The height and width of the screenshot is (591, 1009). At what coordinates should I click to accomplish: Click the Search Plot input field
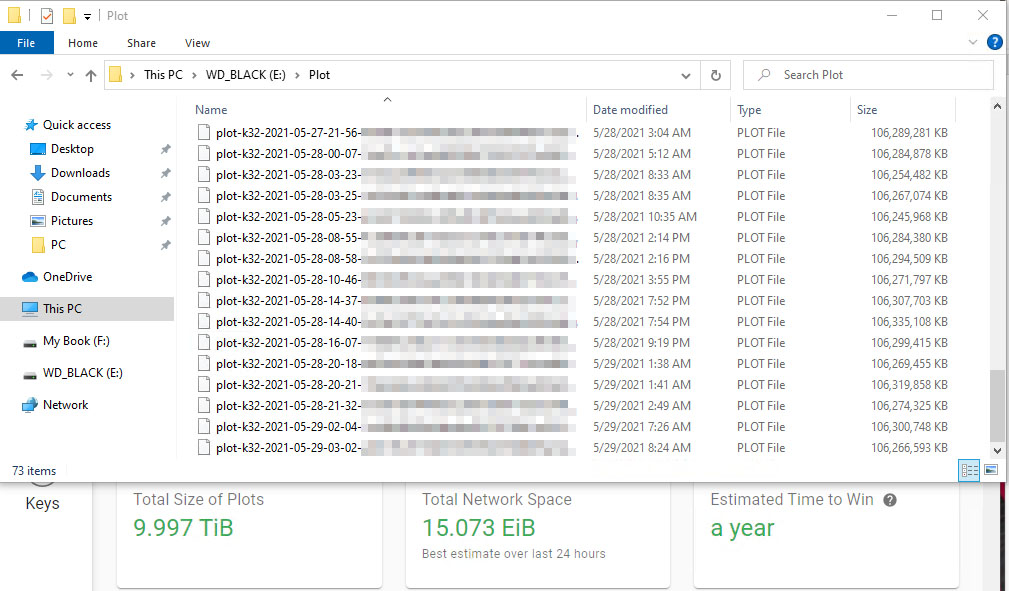tap(868, 75)
